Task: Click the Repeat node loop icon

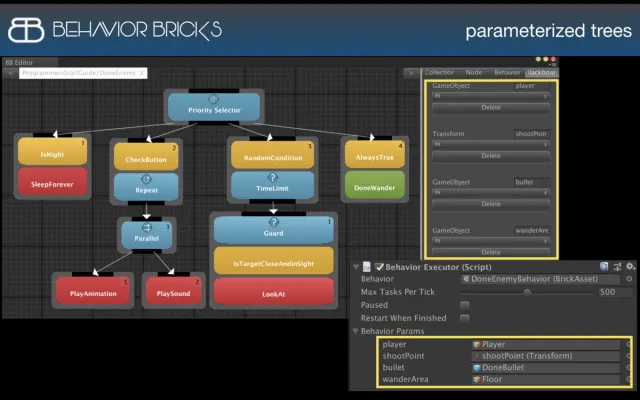Action: [146, 179]
